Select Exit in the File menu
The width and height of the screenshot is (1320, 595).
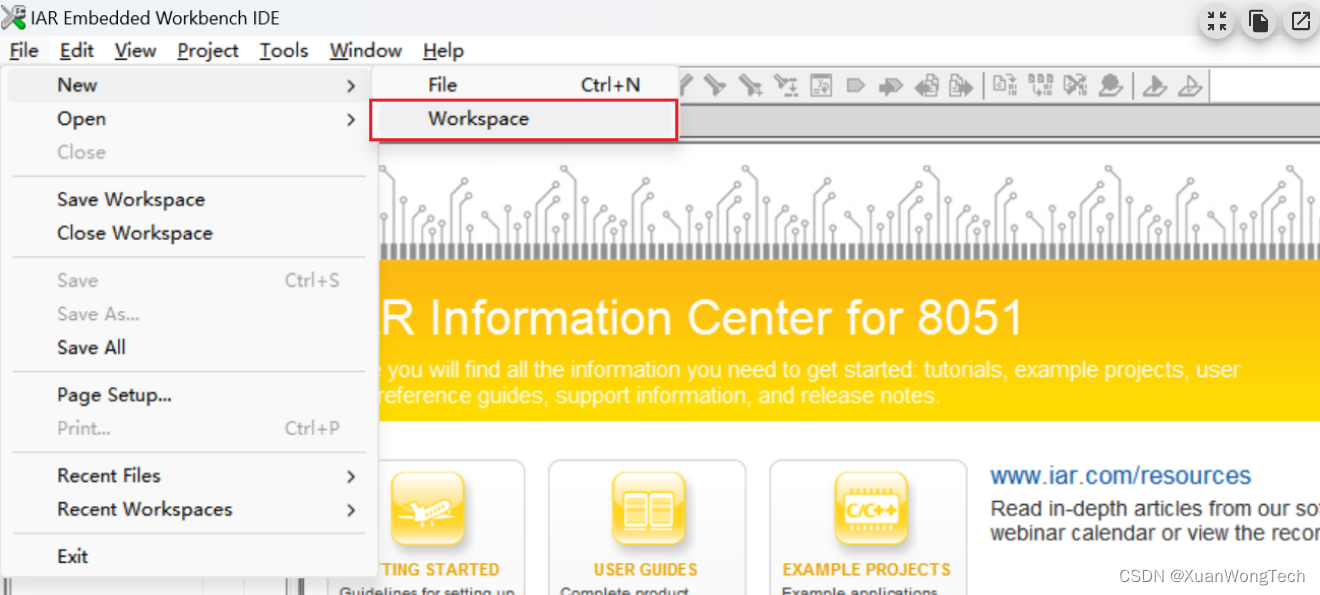coord(190,557)
